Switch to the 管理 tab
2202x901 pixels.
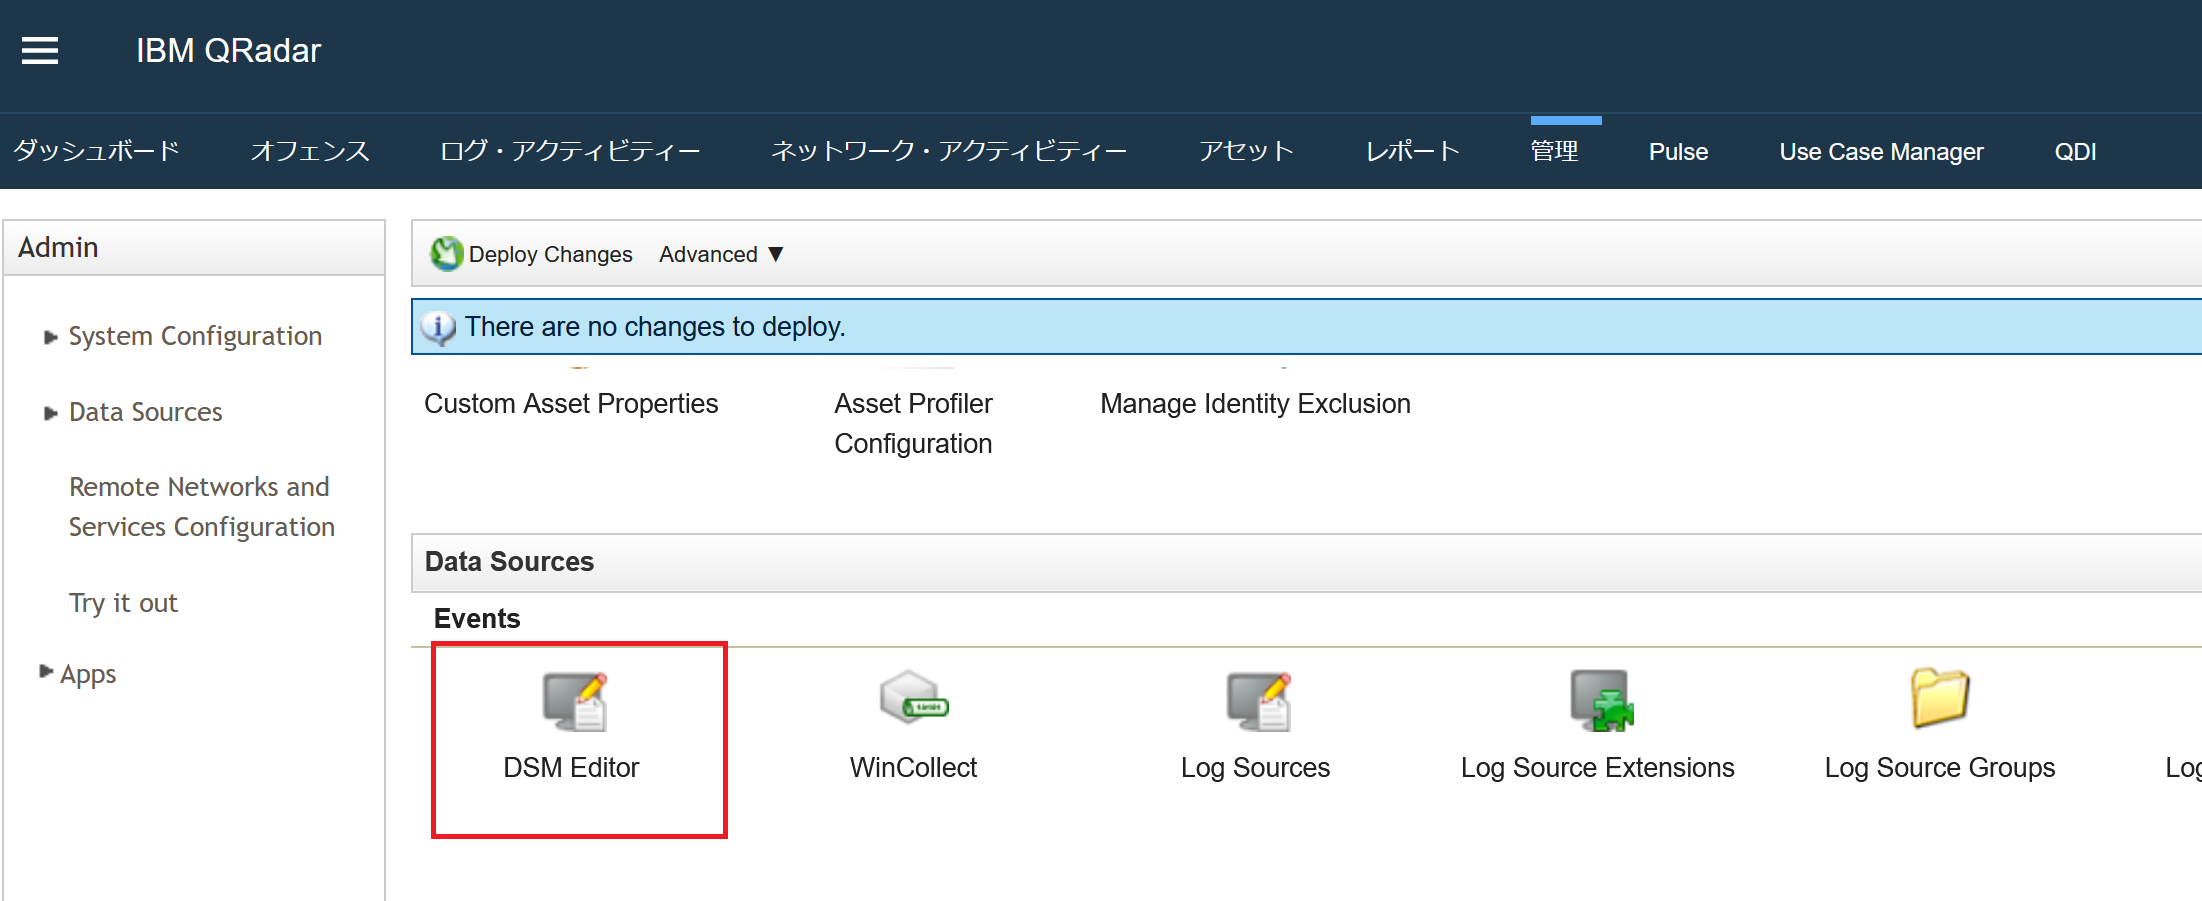1555,151
